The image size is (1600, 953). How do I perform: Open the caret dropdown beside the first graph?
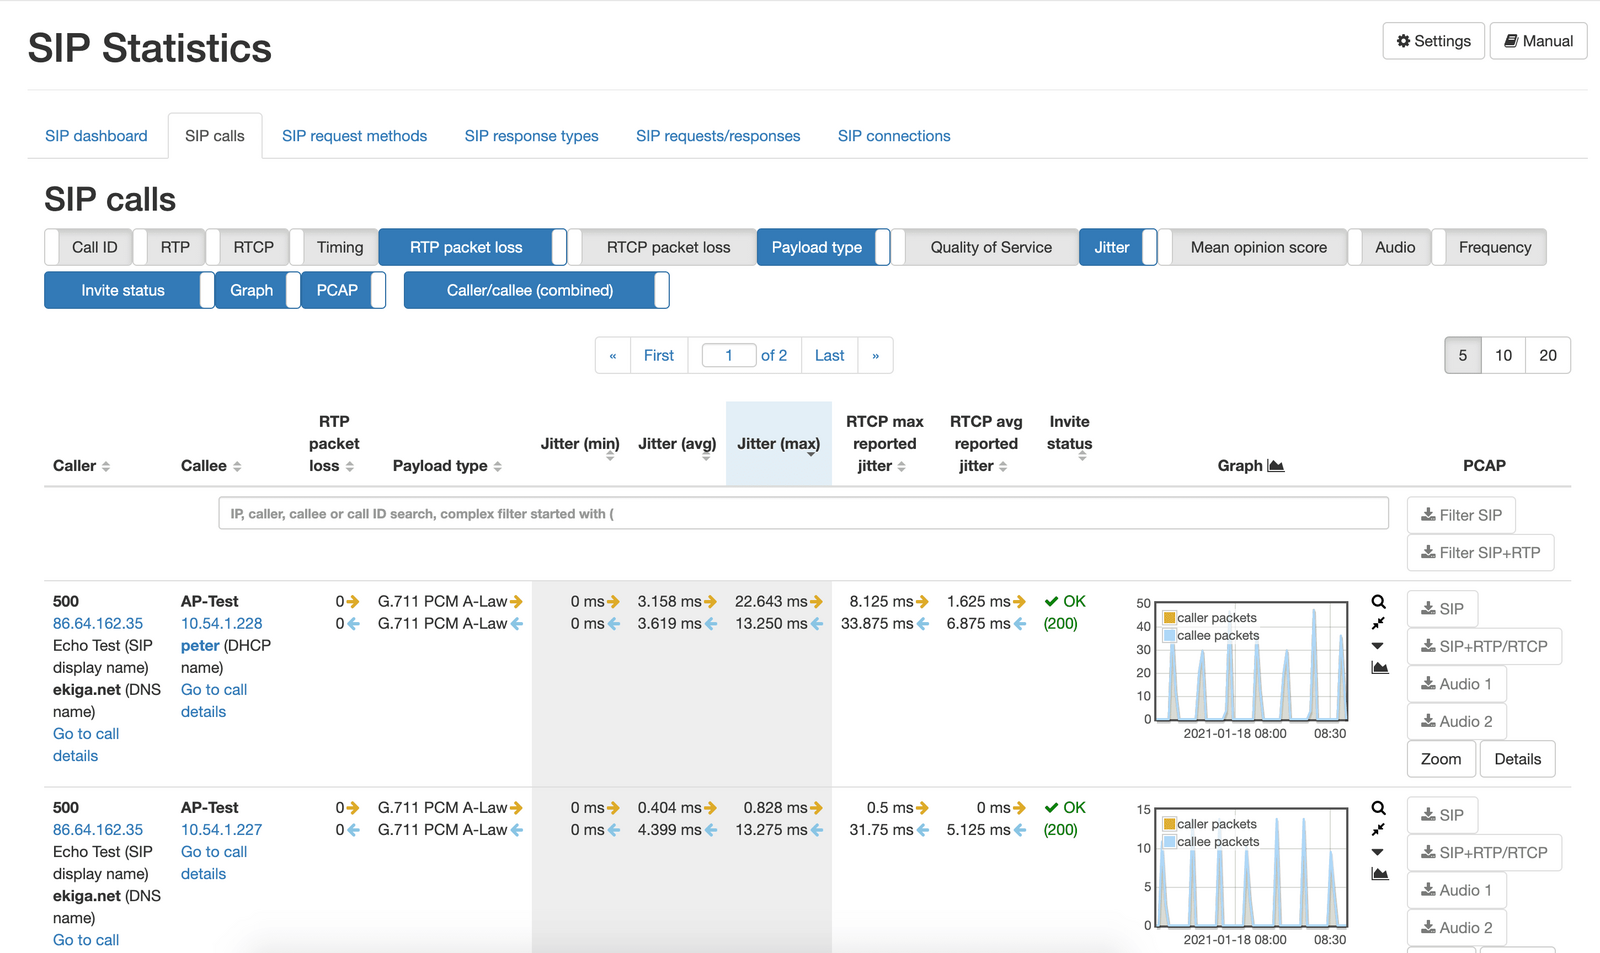[x=1378, y=646]
